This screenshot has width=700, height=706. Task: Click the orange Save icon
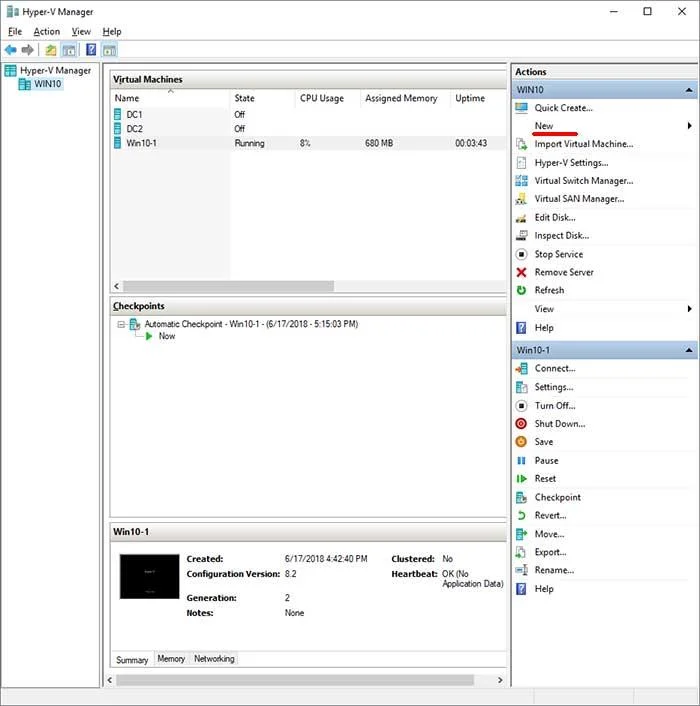click(521, 442)
